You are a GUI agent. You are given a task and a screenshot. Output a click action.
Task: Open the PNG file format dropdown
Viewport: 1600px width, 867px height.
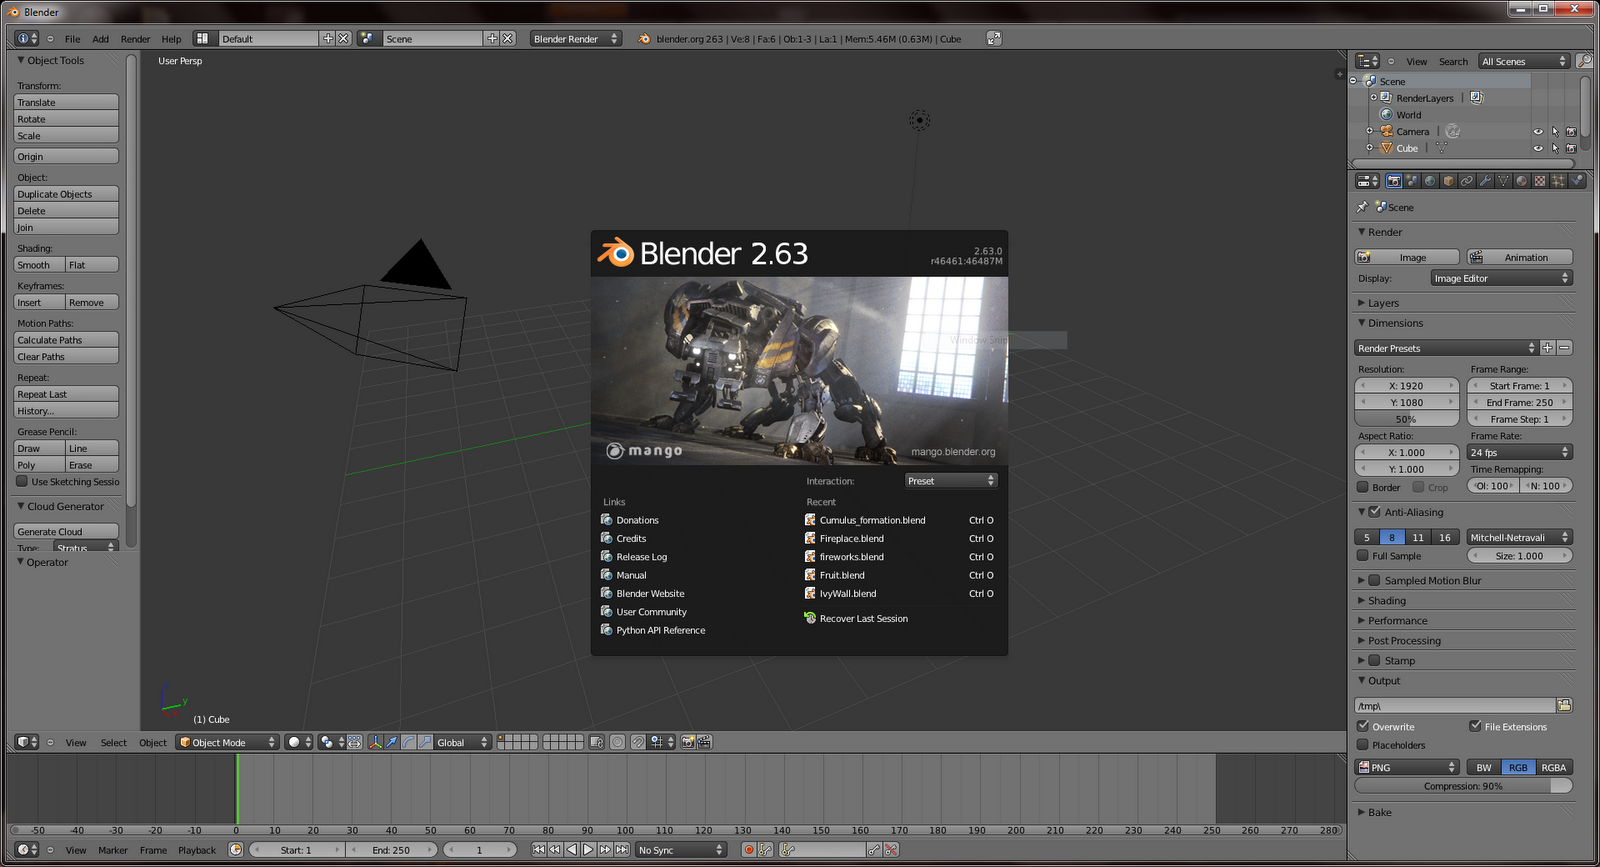(1407, 767)
